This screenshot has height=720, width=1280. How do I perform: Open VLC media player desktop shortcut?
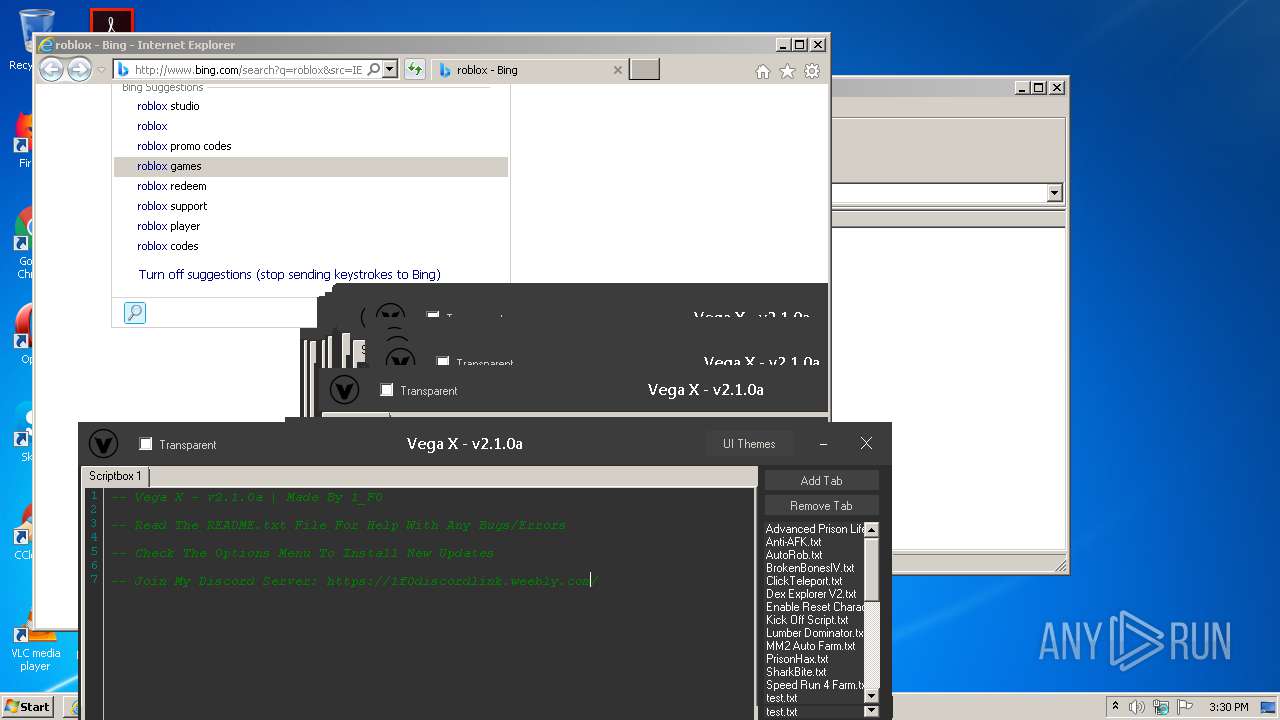[x=35, y=645]
